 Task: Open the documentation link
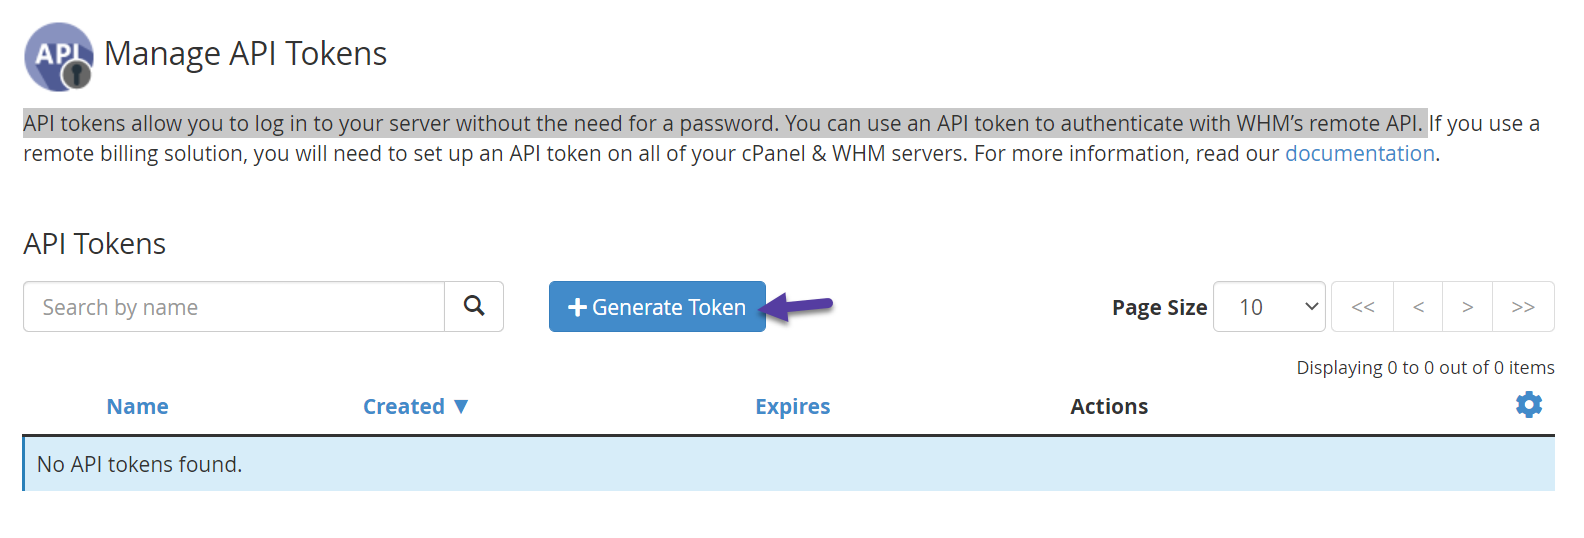point(1359,154)
